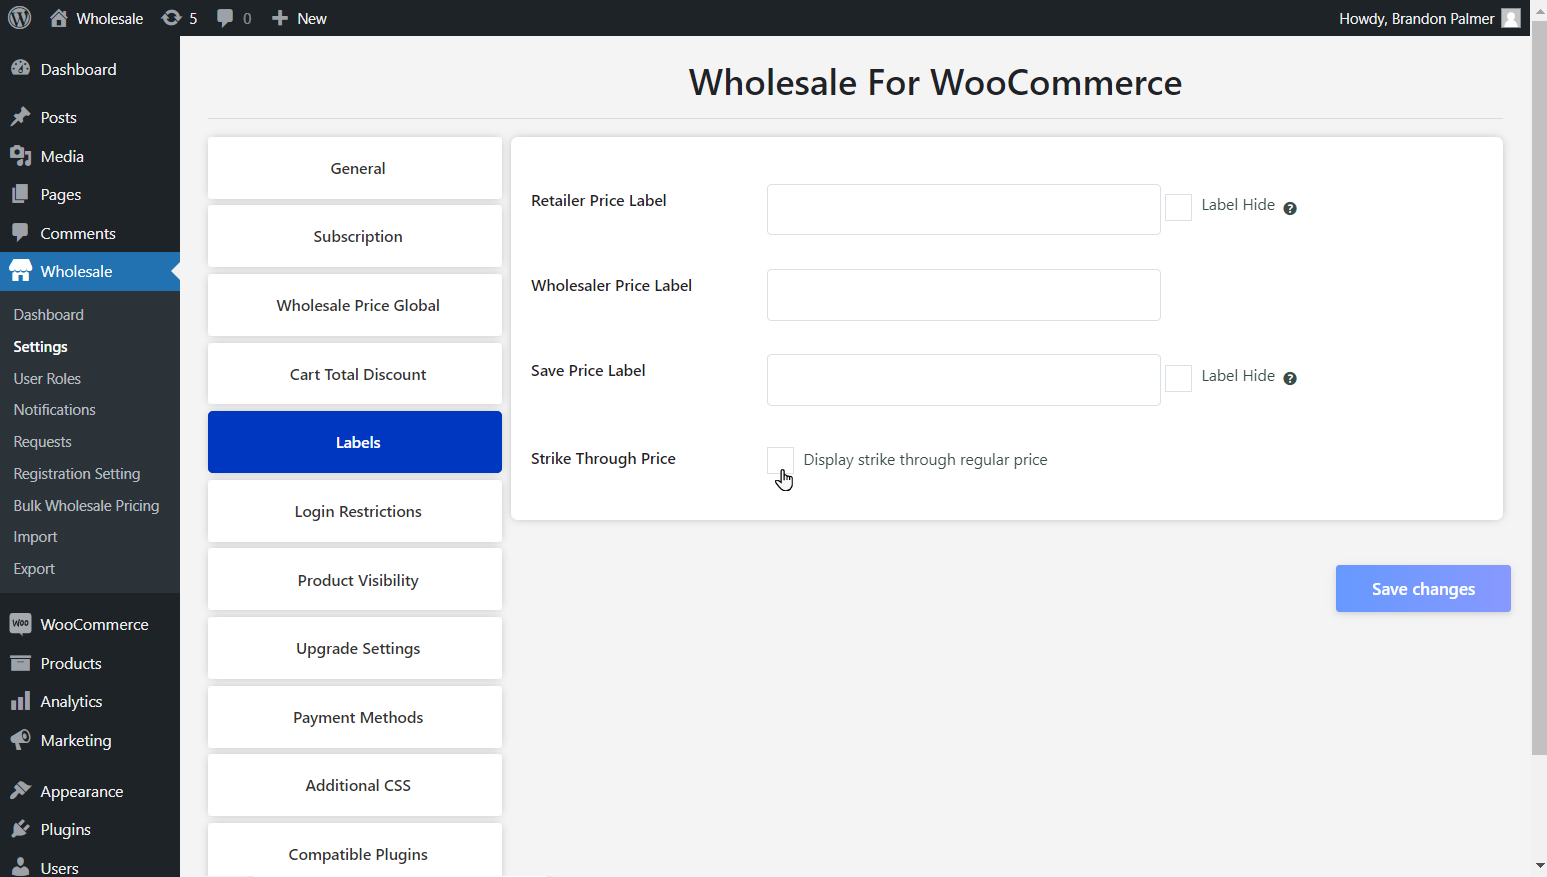Click the Media icon in sidebar
This screenshot has width=1547, height=877.
point(20,156)
